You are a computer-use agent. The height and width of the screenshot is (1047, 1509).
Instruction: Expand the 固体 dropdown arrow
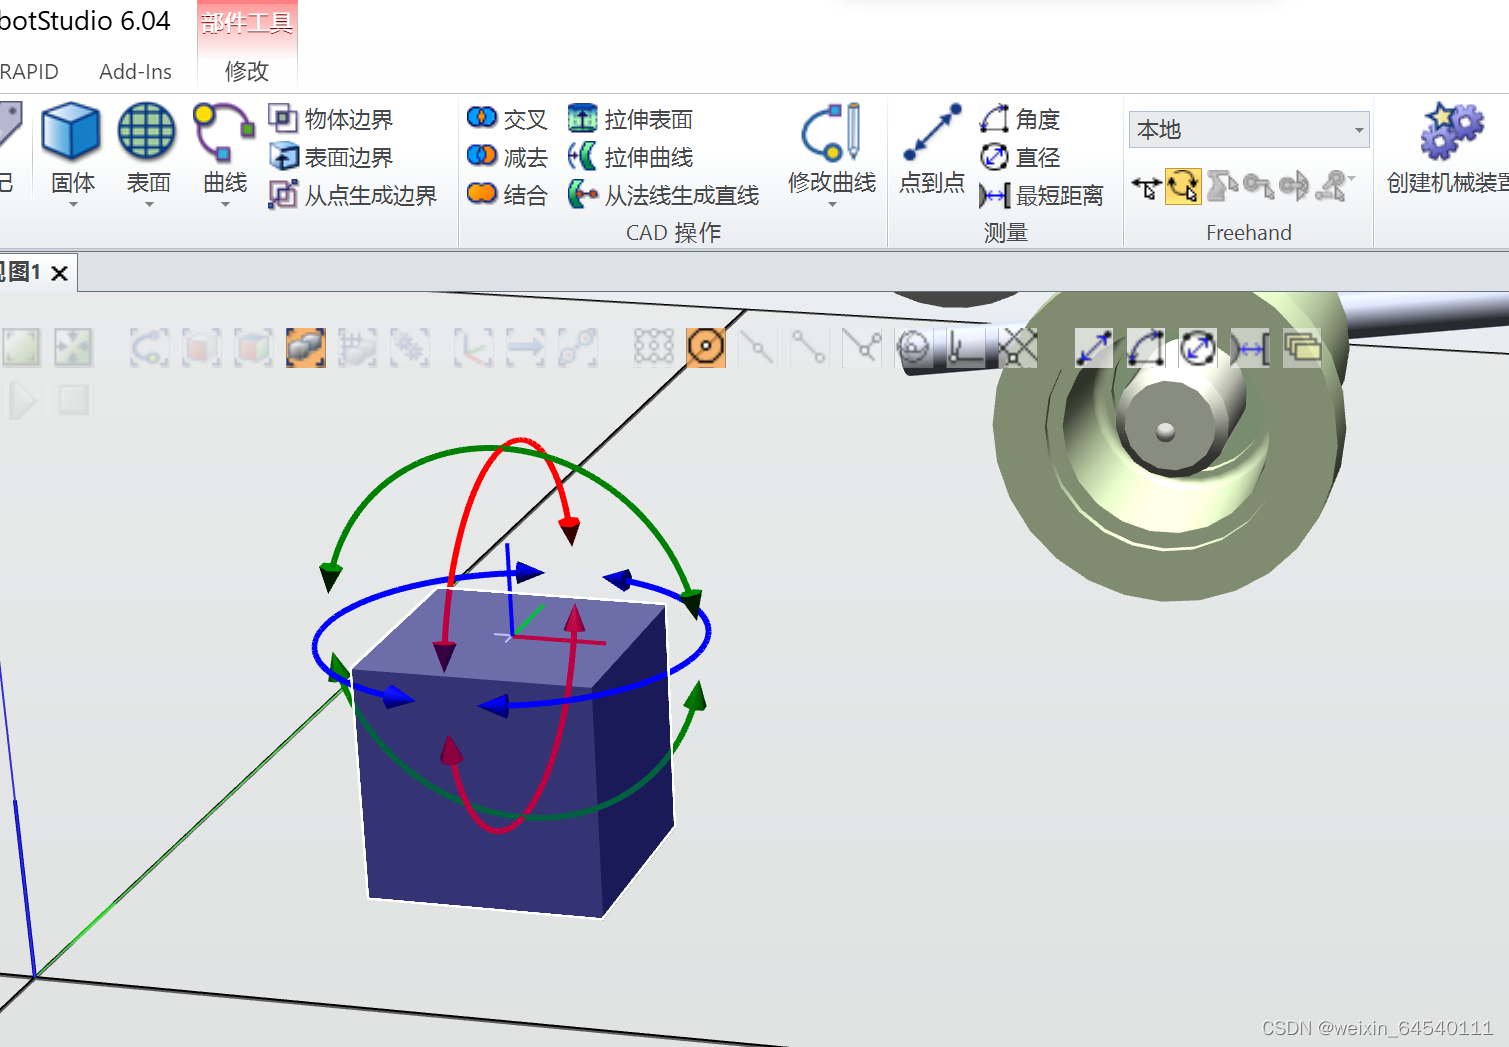(x=73, y=205)
